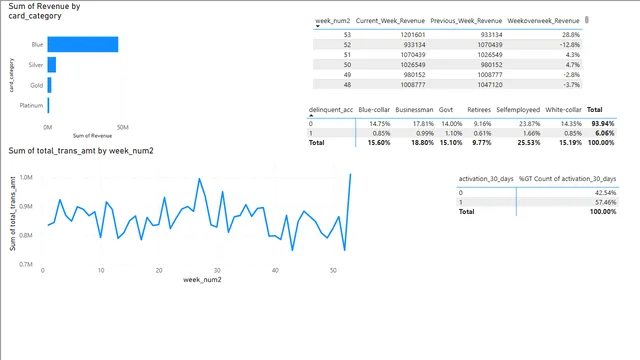Select the %GT Count of activation_30_days header
The height and width of the screenshot is (360, 640).
tap(567, 178)
